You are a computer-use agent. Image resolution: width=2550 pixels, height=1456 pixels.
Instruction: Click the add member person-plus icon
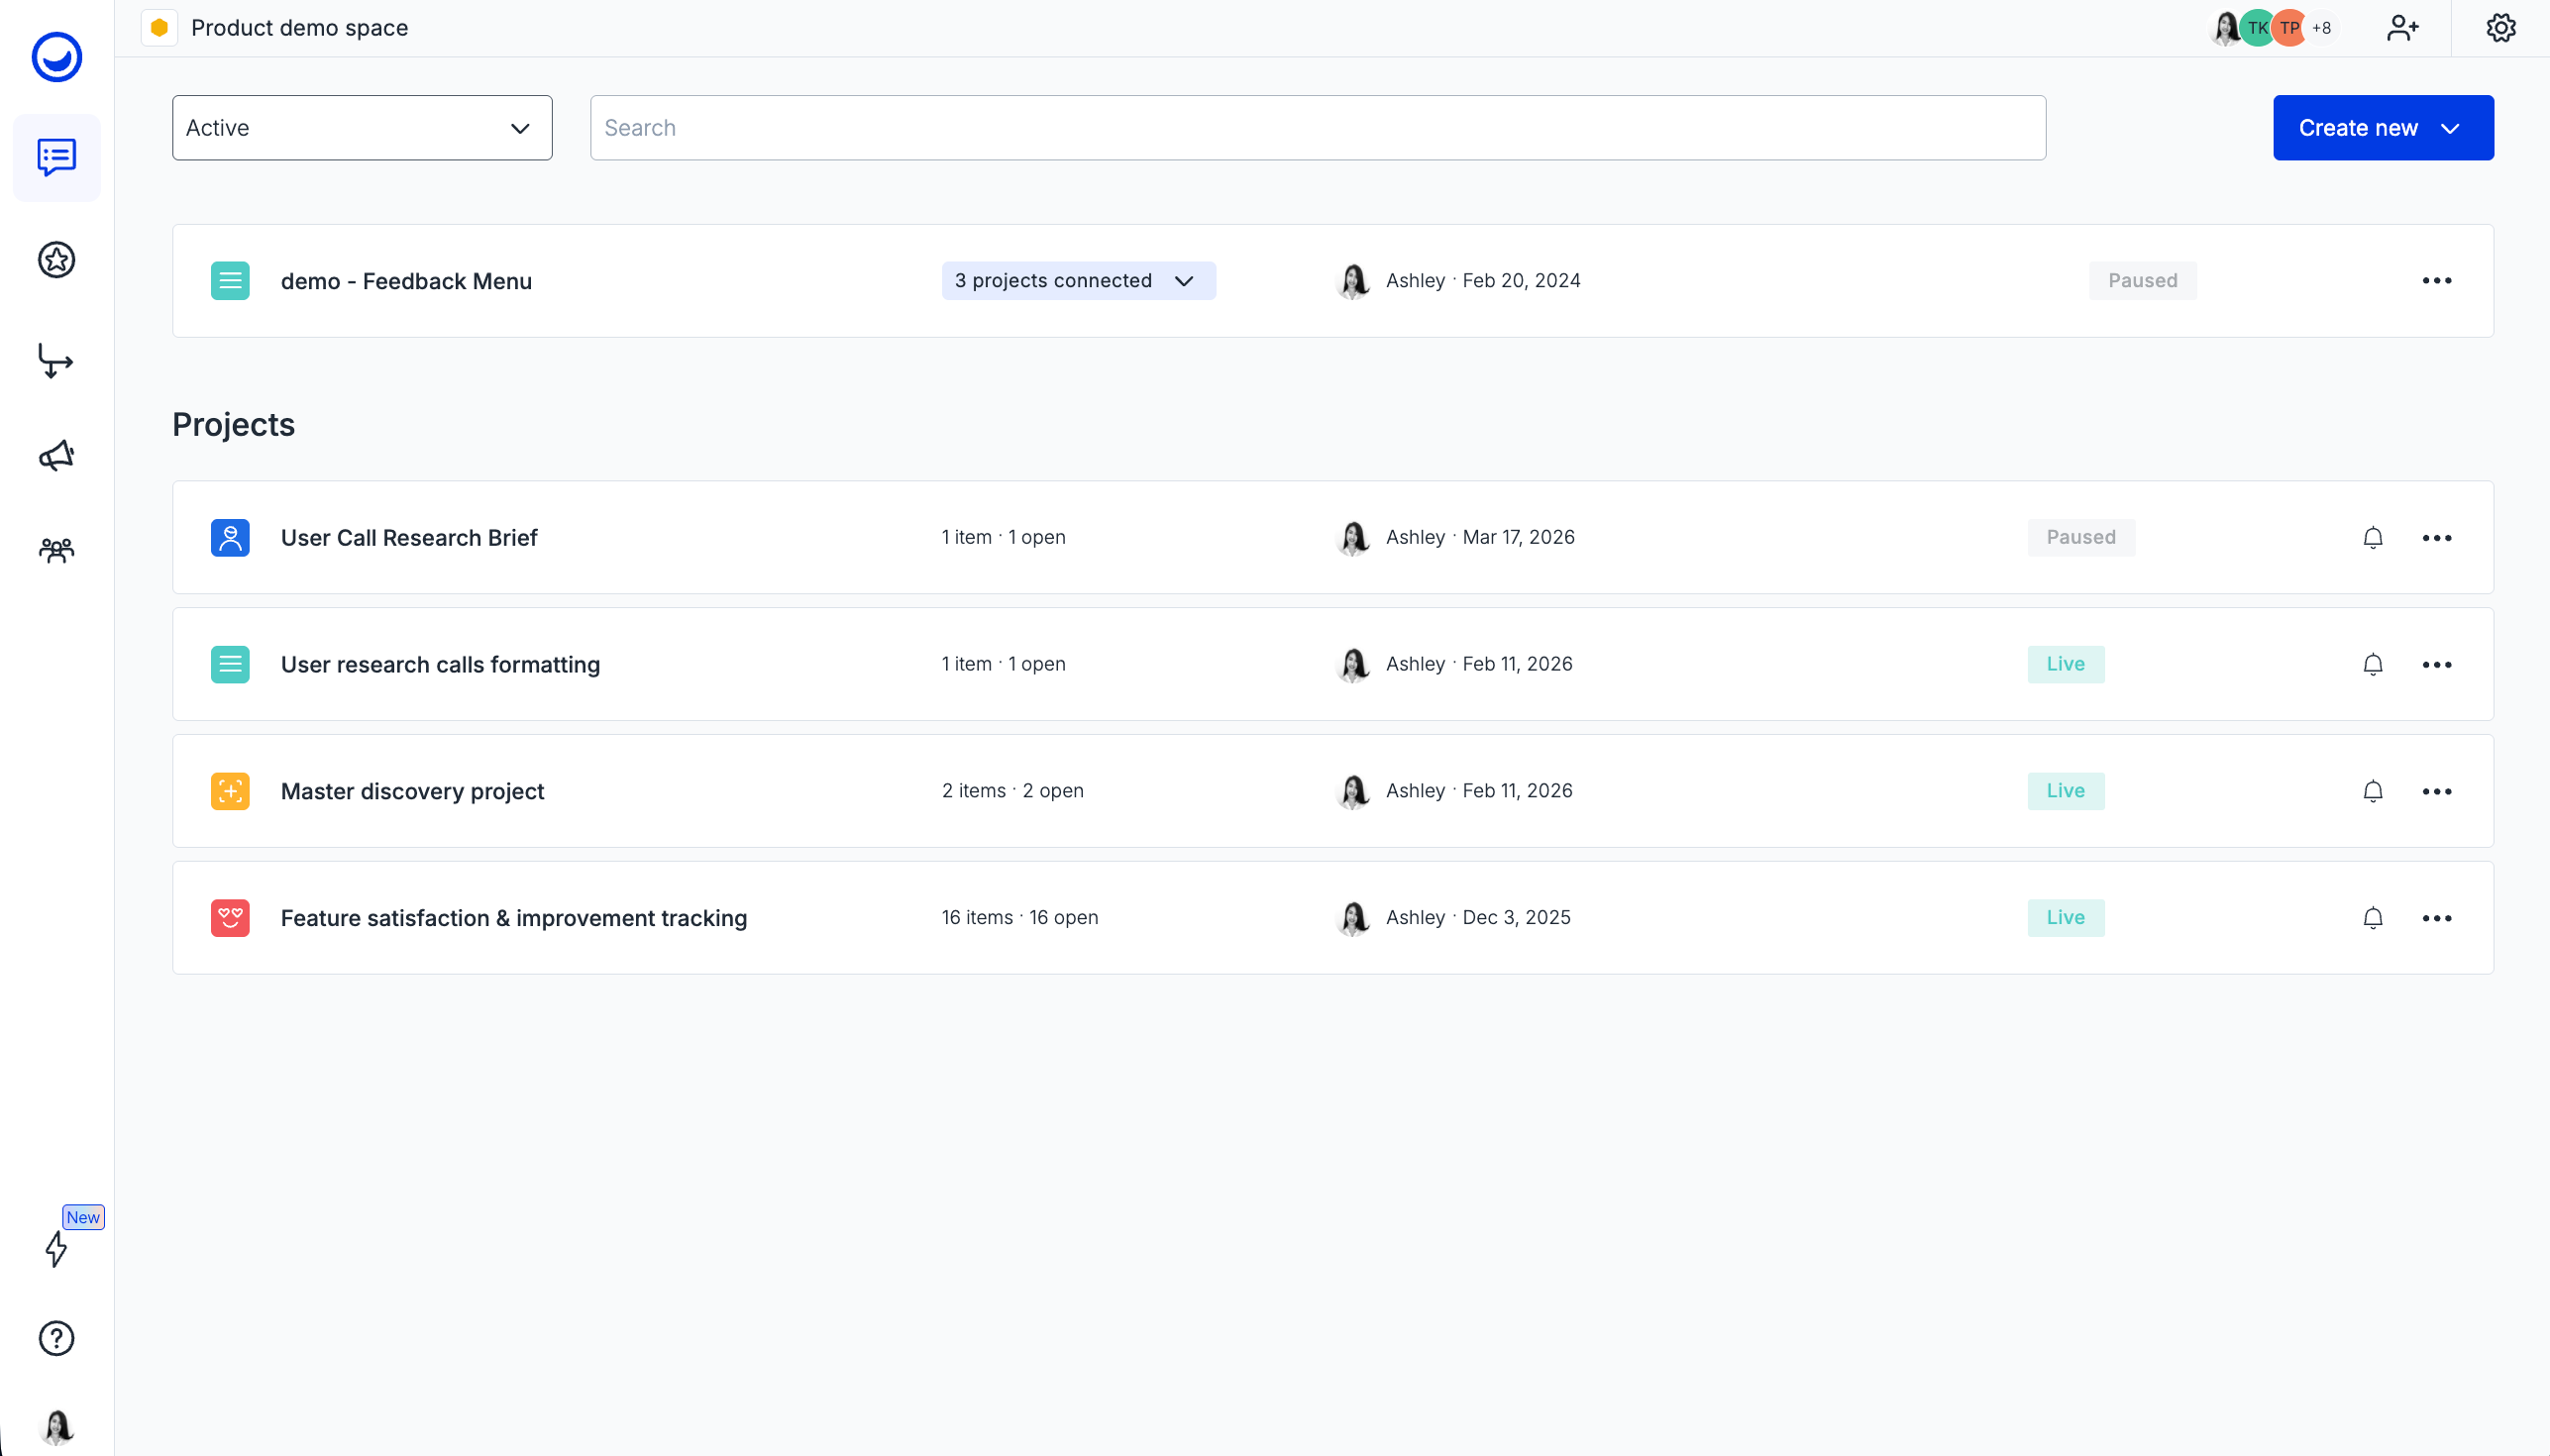coord(2402,28)
